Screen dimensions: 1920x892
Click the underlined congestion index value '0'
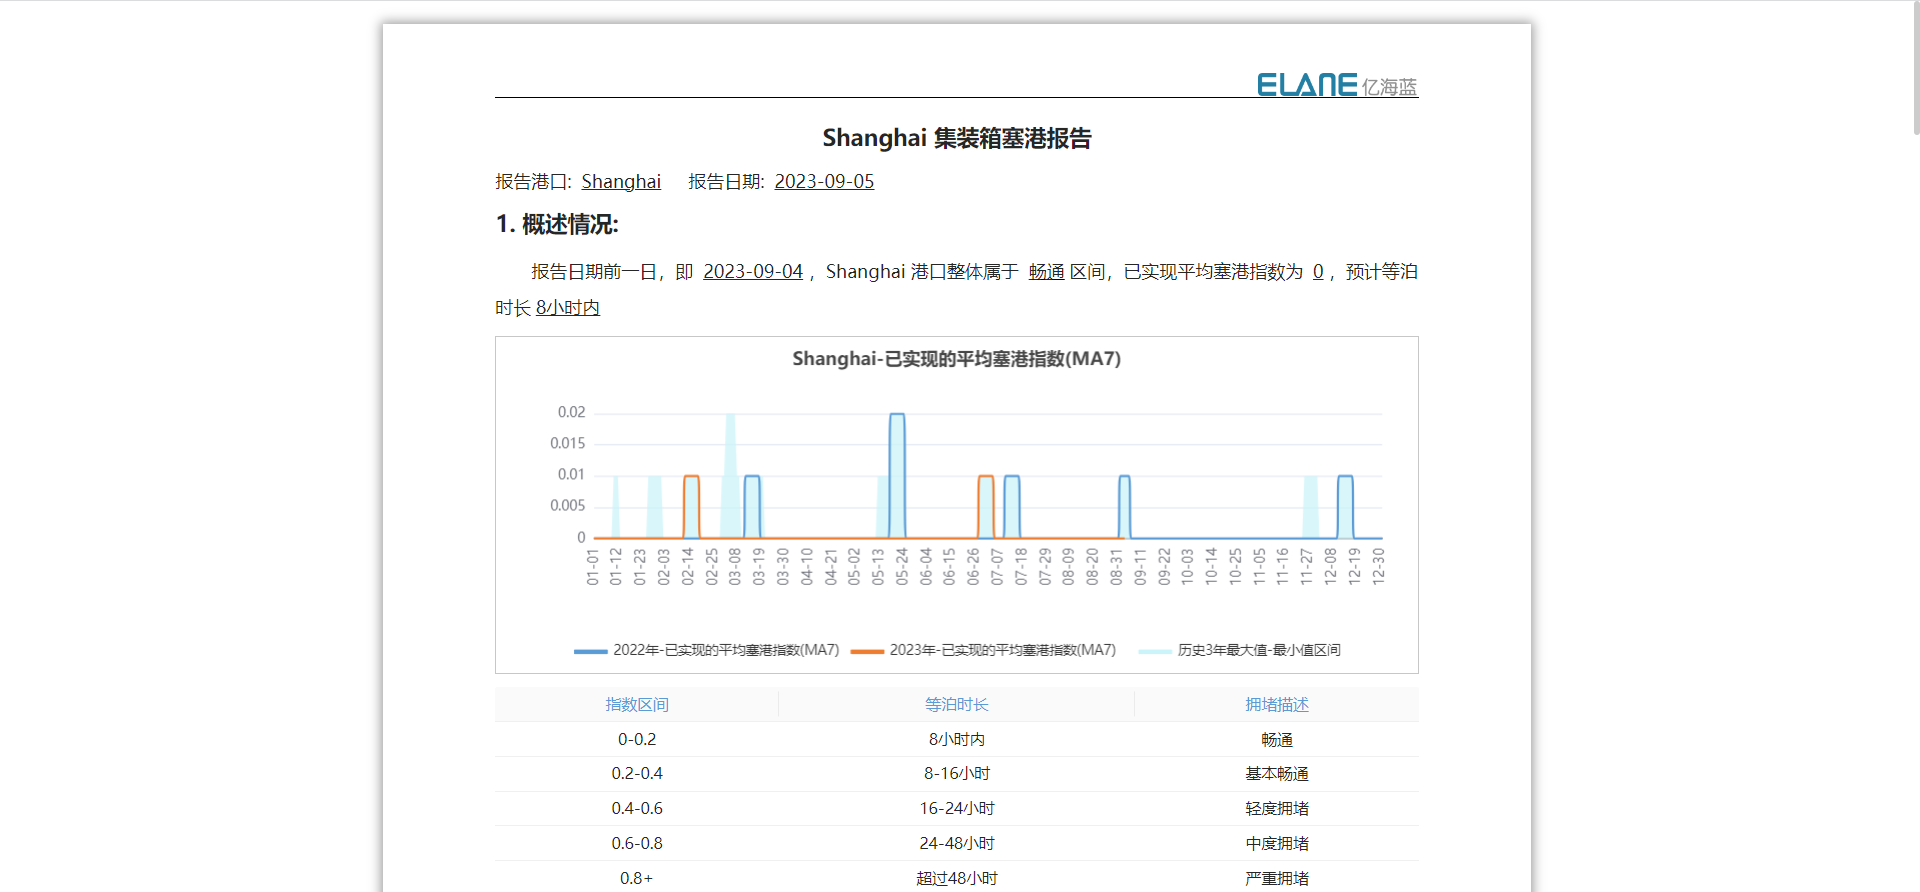(x=1318, y=271)
